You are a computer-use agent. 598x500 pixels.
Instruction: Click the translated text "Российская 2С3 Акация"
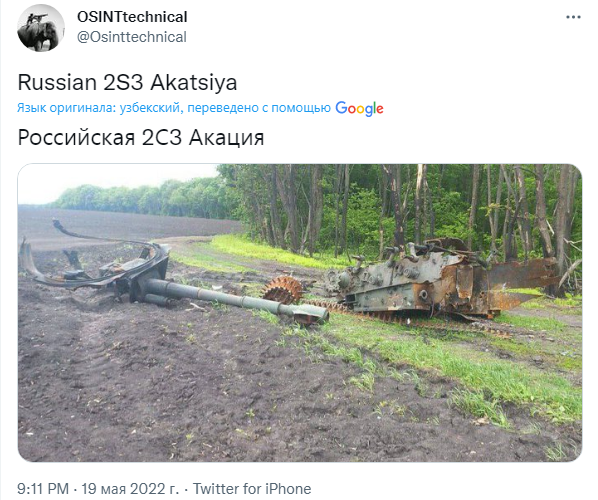(141, 137)
